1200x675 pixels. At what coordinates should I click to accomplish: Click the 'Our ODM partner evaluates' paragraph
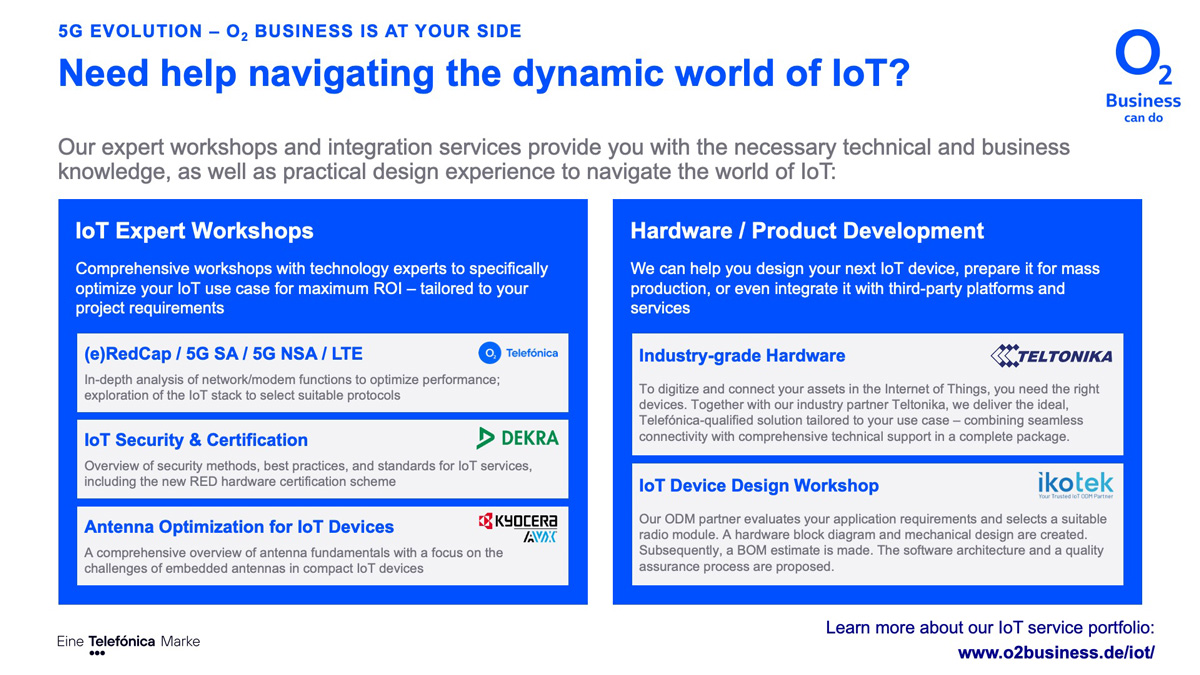[x=873, y=543]
